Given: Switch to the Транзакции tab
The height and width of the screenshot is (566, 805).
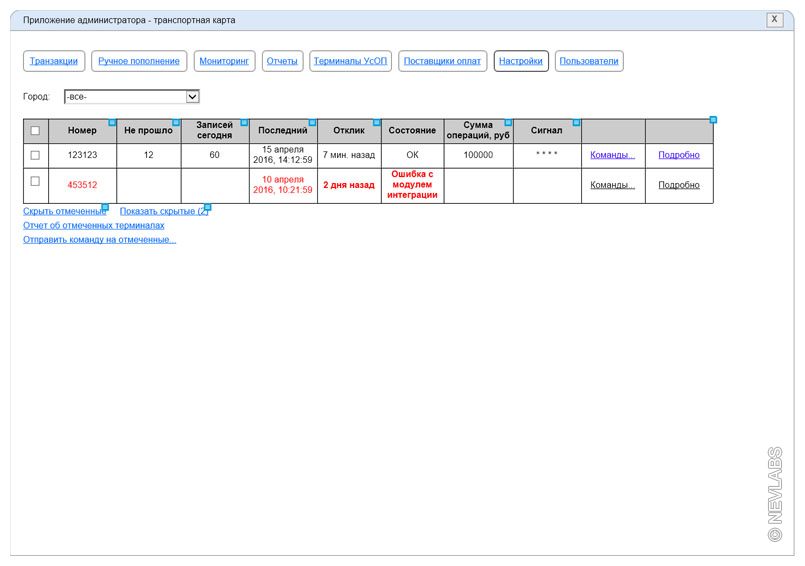Looking at the screenshot, I should [x=53, y=61].
